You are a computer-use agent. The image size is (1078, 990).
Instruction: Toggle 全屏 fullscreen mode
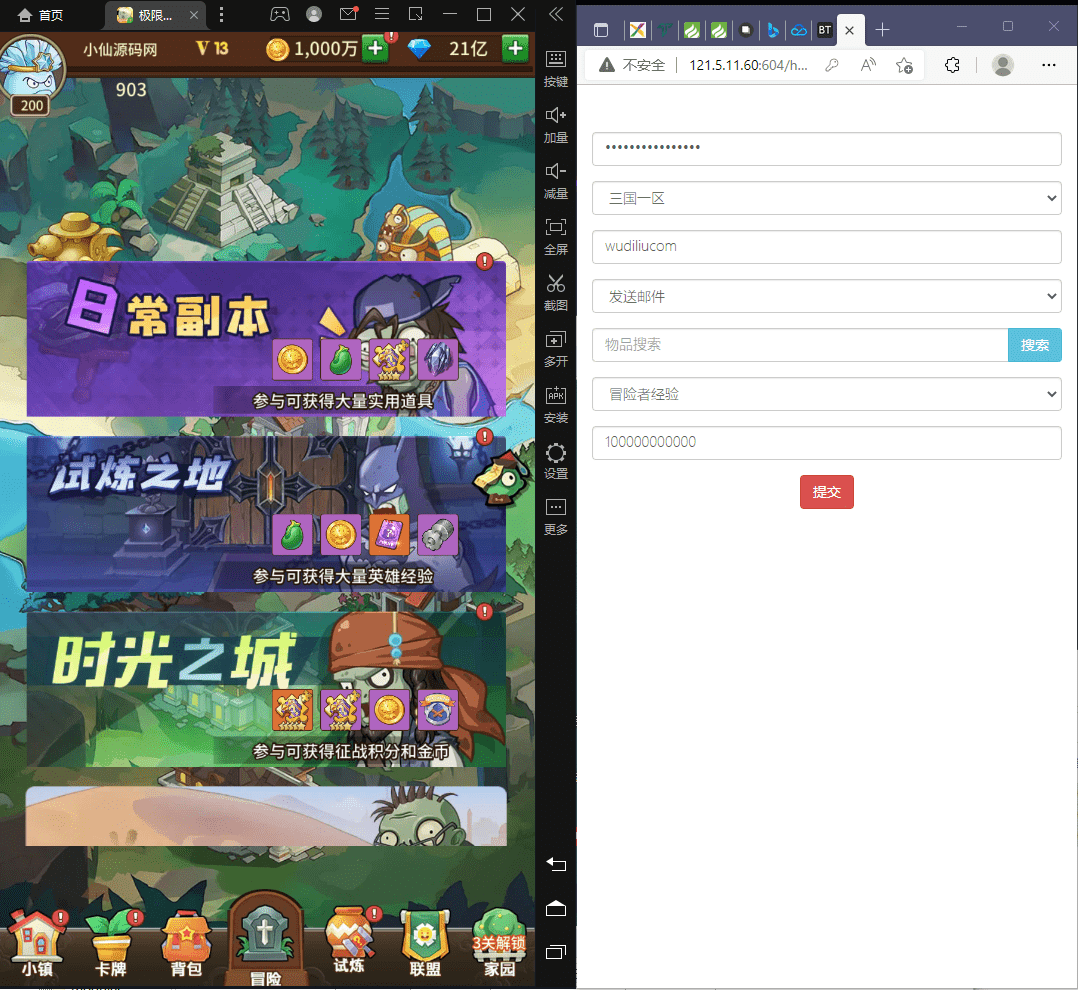coord(556,237)
